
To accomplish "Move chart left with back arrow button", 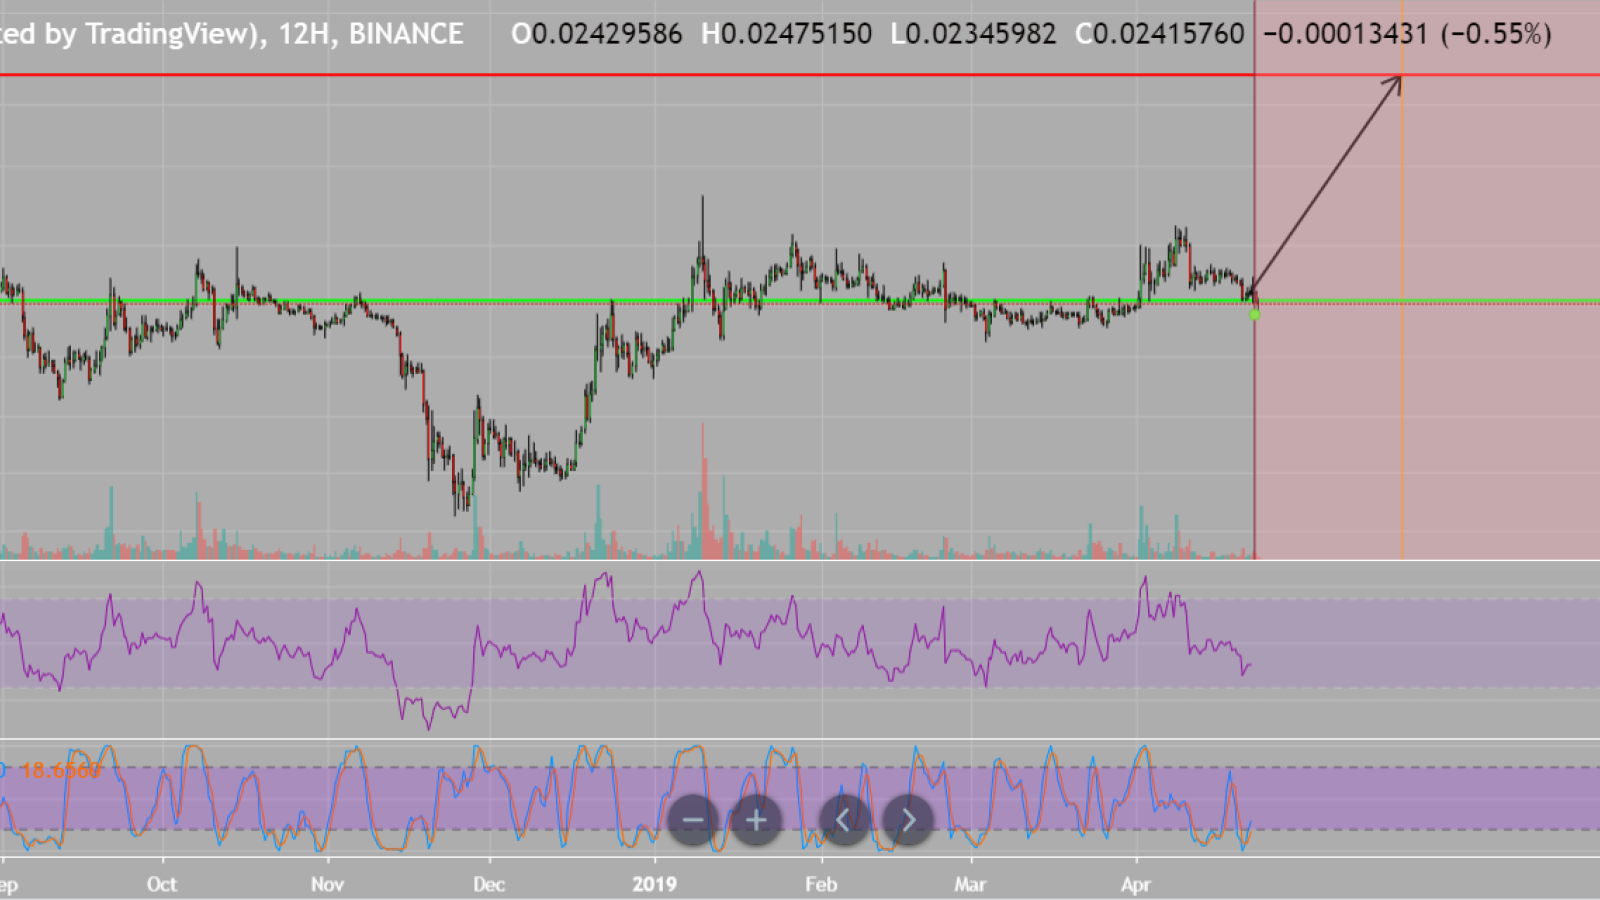I will pyautogui.click(x=843, y=821).
